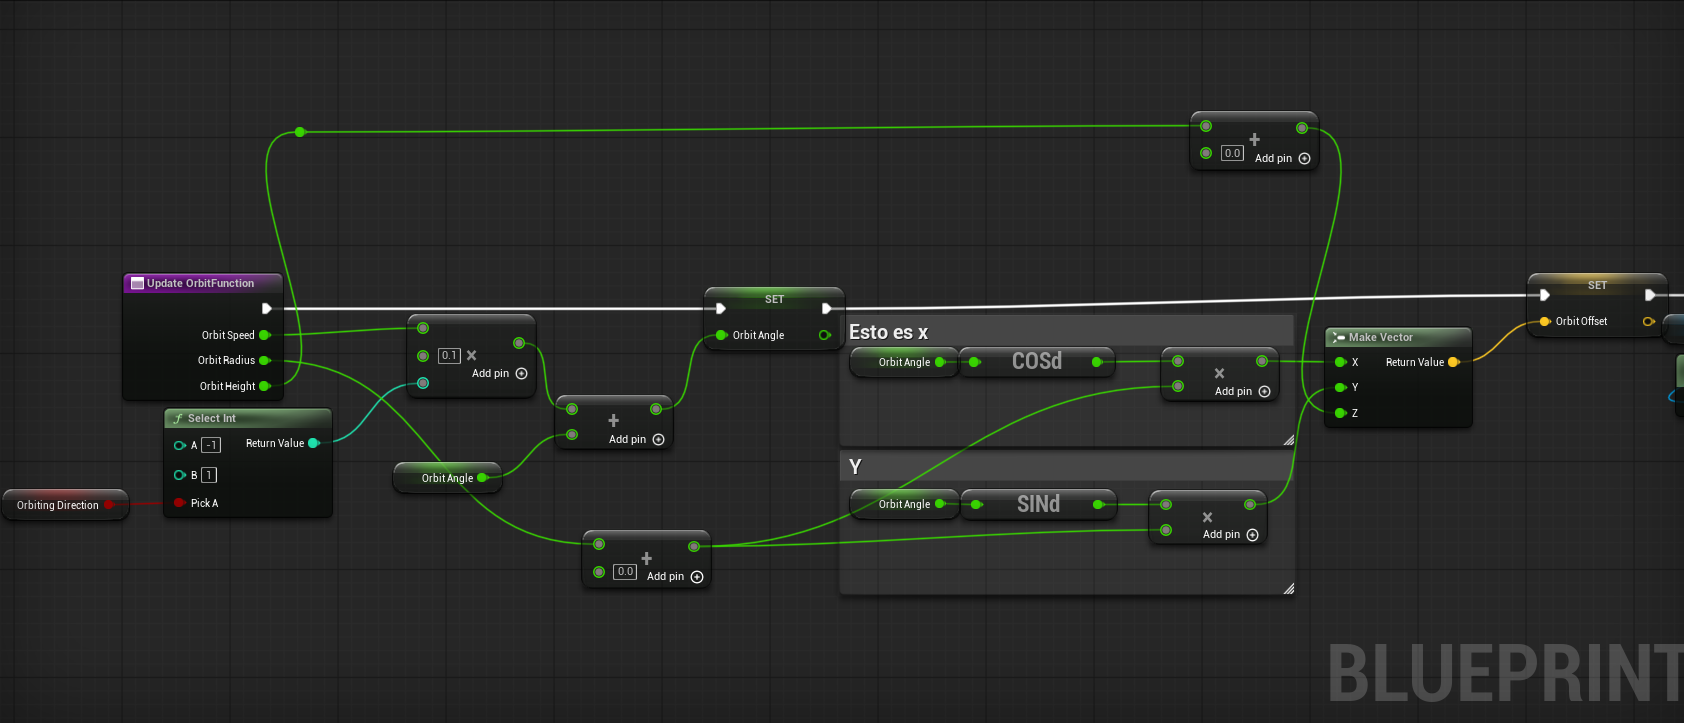
Task: Click the Orbit Speed output pin
Action: 265,335
